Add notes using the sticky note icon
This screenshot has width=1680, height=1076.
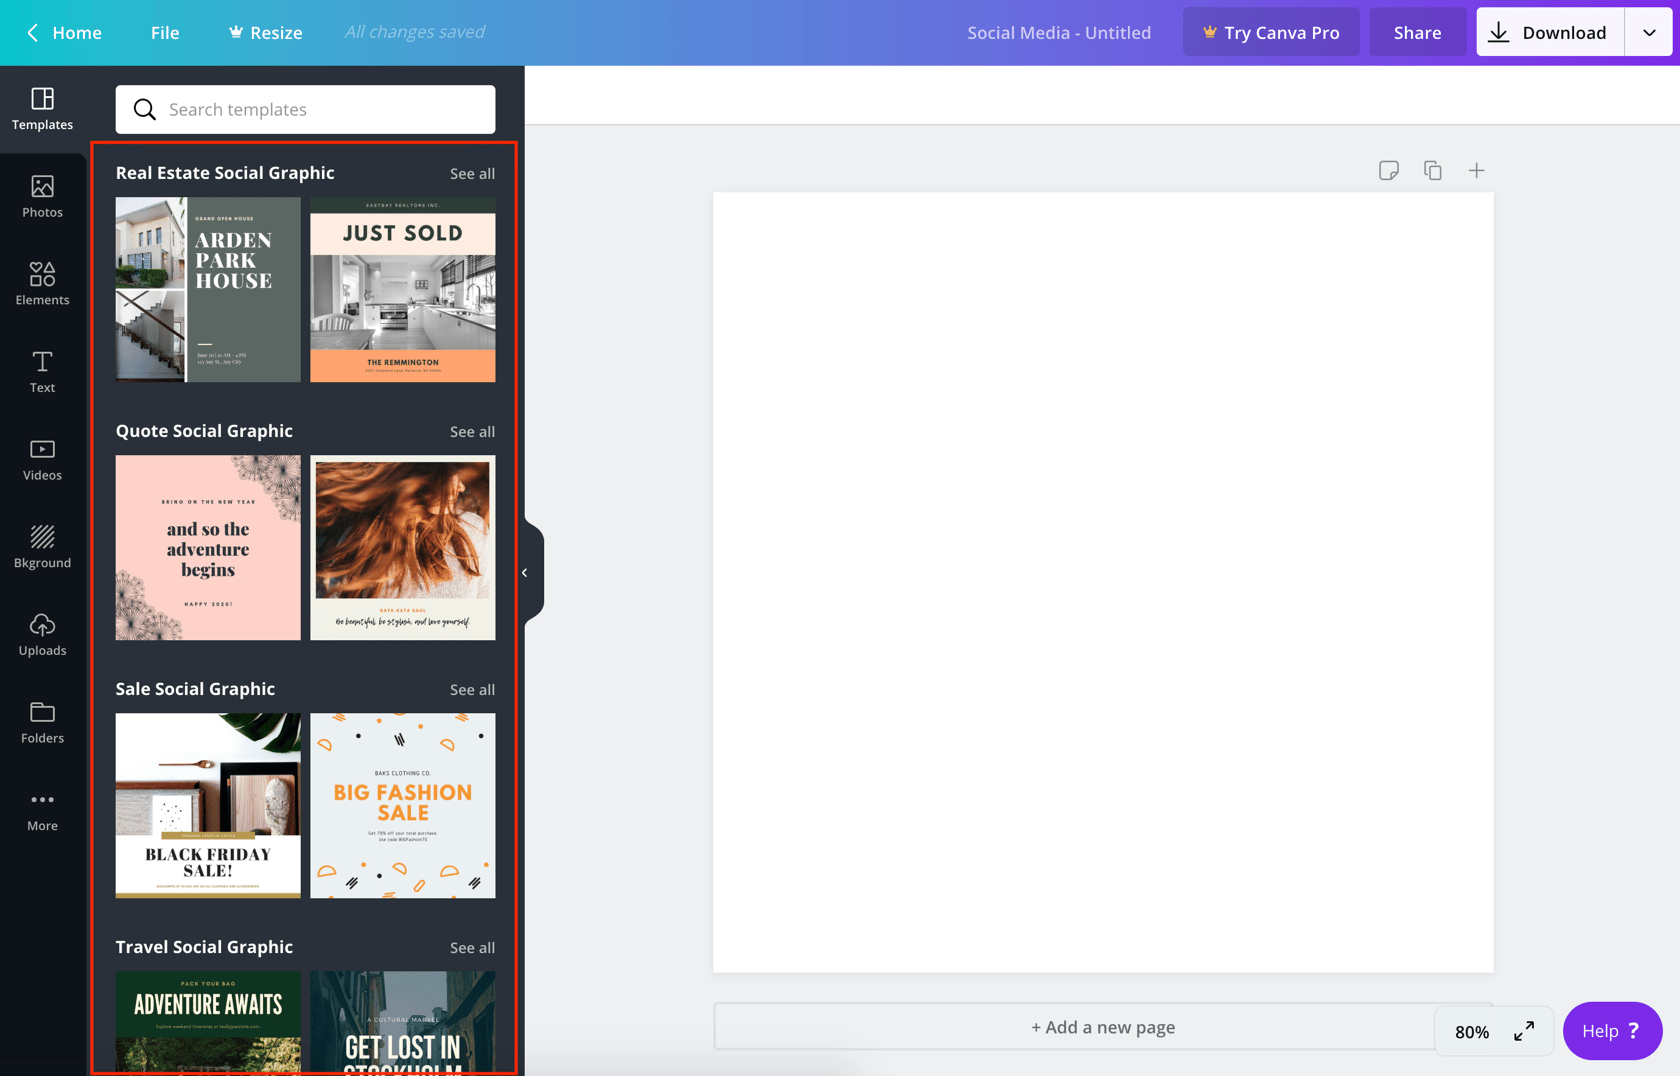[x=1389, y=170]
